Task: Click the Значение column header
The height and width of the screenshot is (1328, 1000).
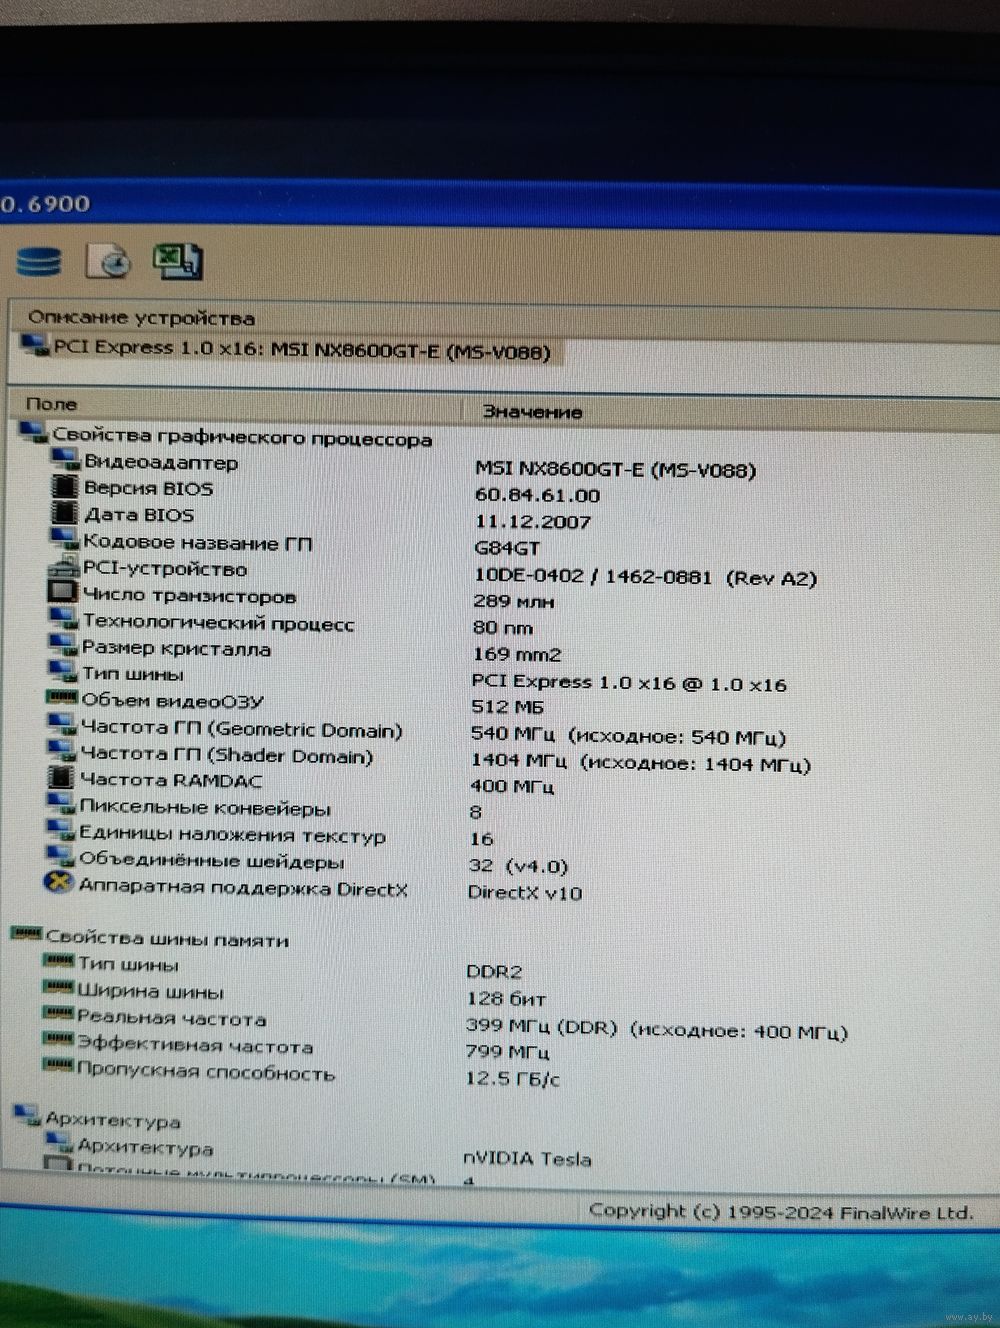Action: (x=532, y=411)
